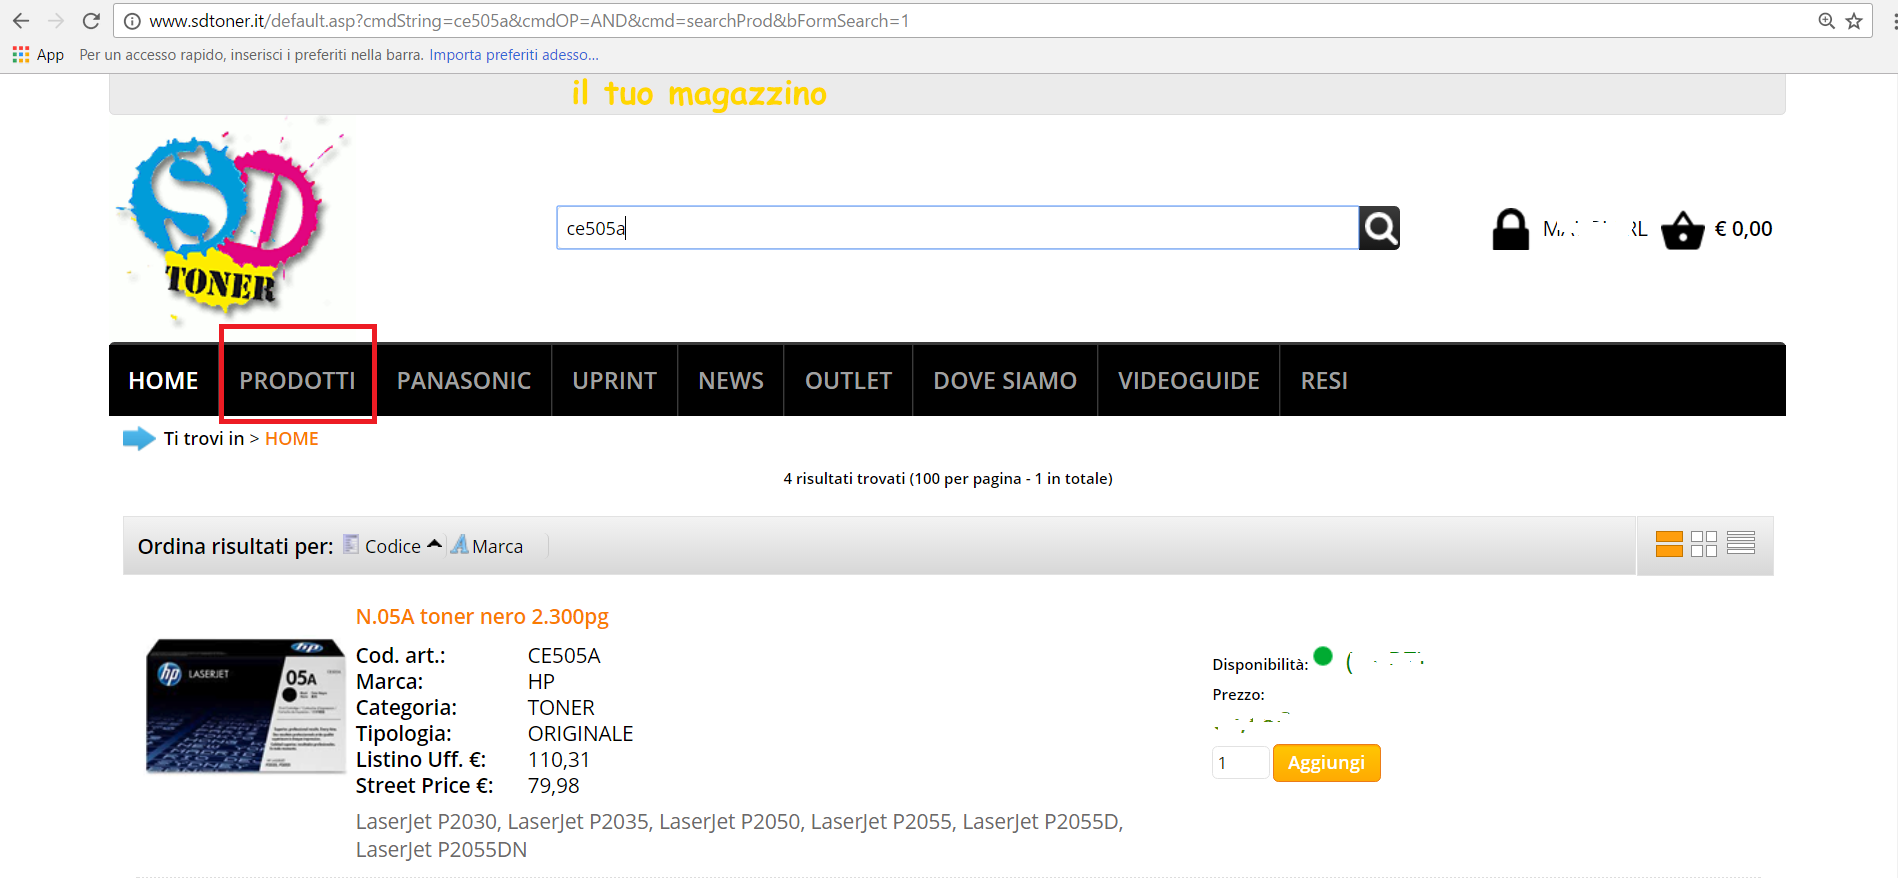Click the ORIGINALE tipologia value
The image size is (1898, 878).
point(580,734)
